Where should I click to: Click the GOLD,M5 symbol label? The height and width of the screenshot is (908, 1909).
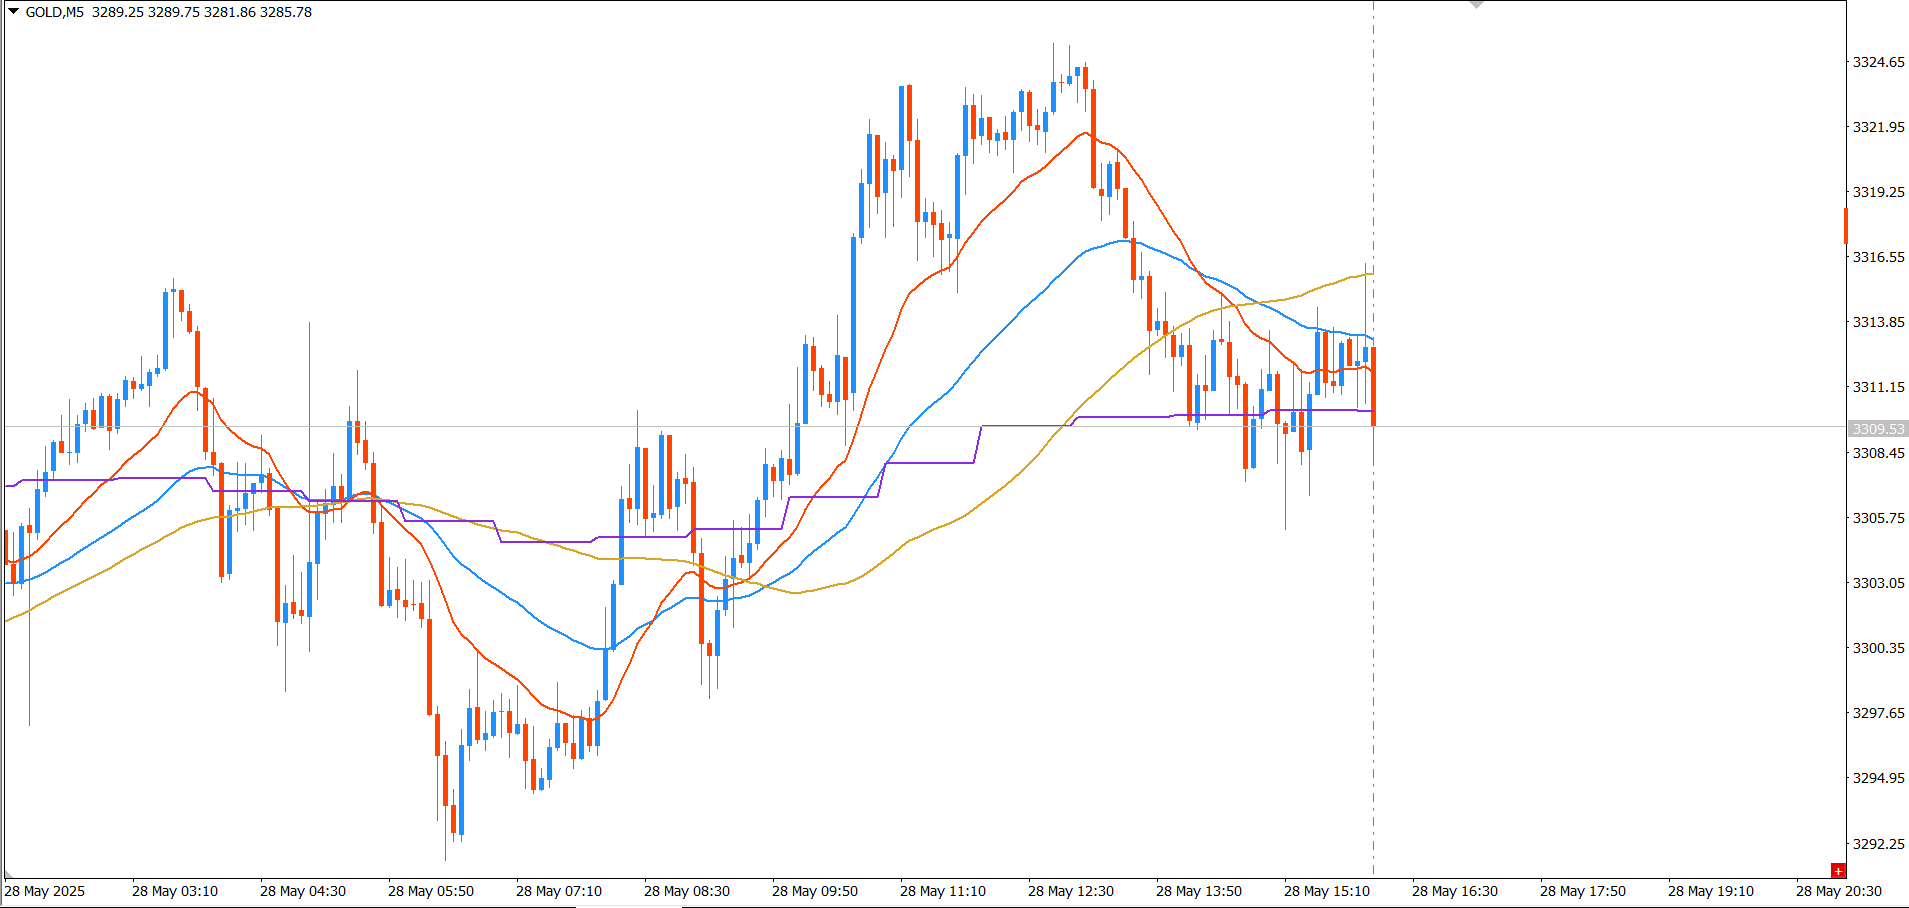55,12
